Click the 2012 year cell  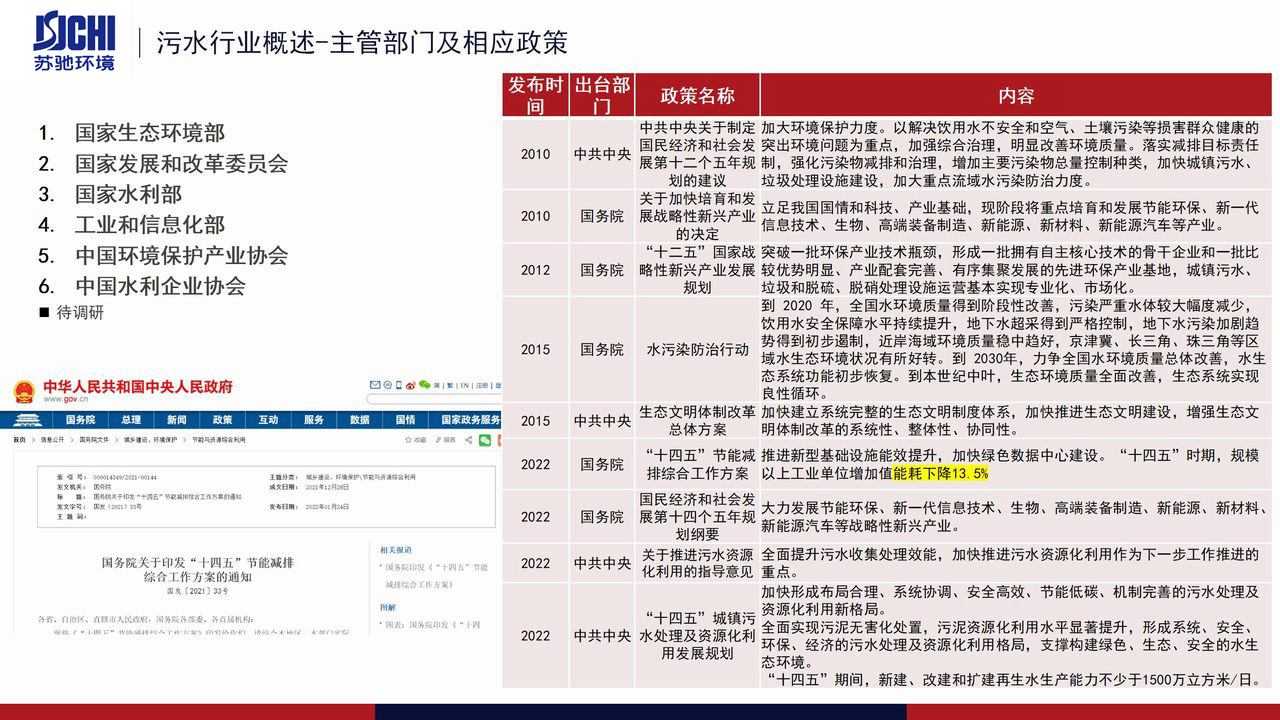tap(535, 270)
